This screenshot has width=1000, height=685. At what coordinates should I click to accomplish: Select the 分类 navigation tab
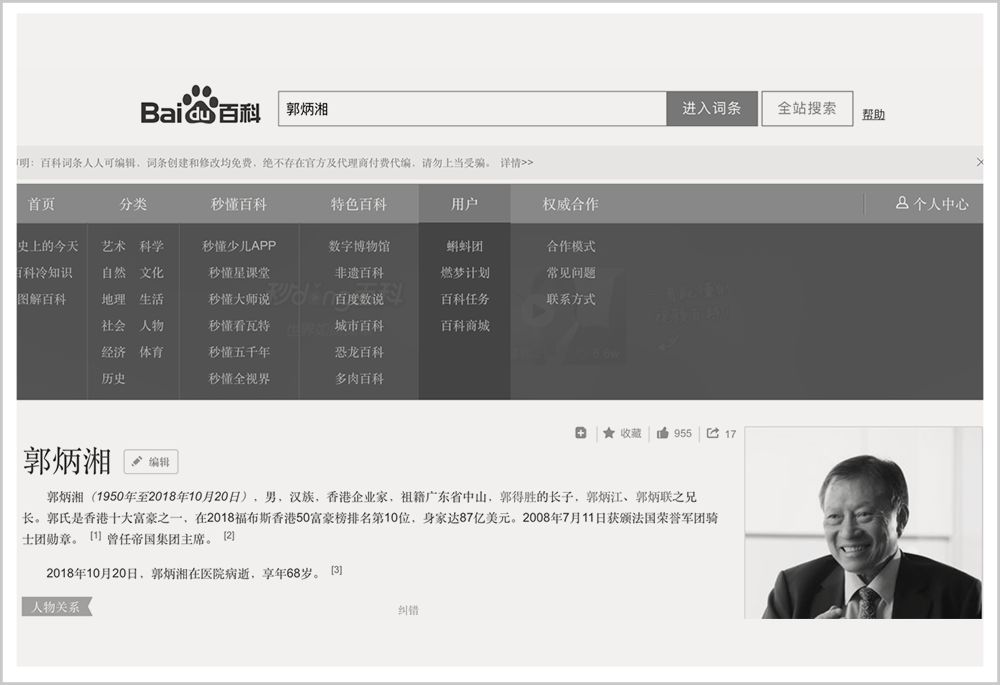[133, 204]
